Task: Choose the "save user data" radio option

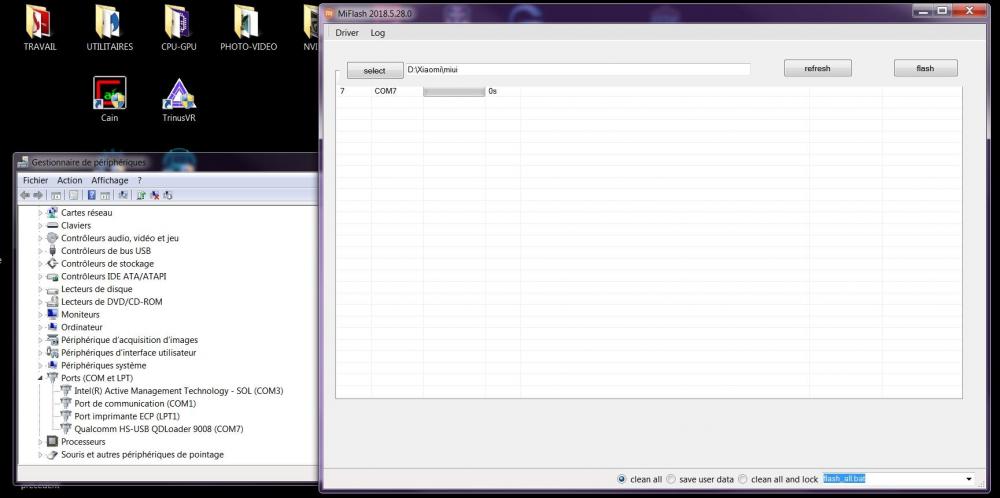Action: [671, 479]
